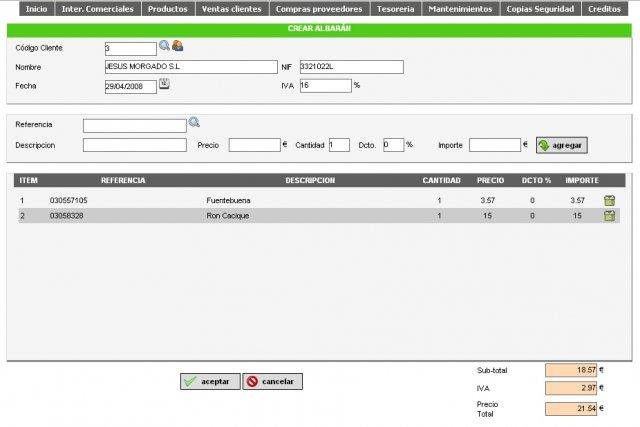Viewport: 640px width, 427px height.
Task: Open the Copias Seguridad menu
Action: click(541, 8)
